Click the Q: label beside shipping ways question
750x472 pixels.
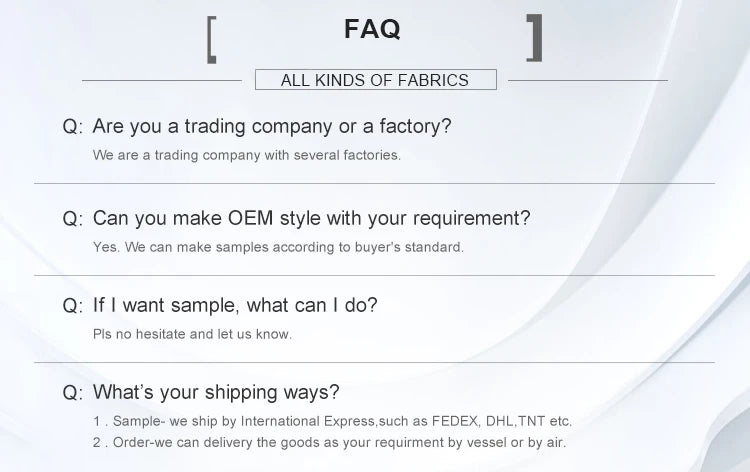tap(73, 392)
